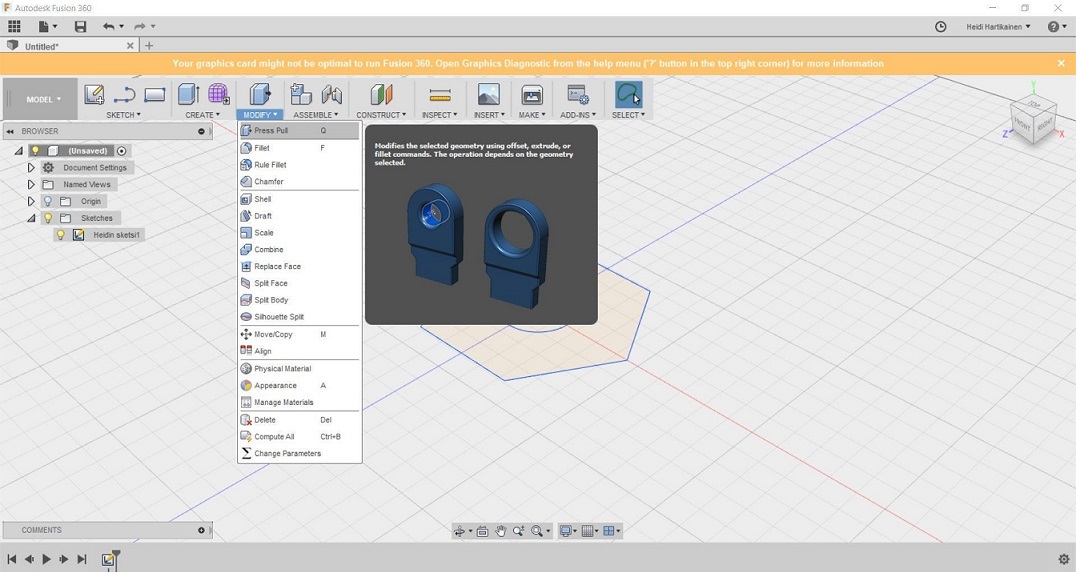This screenshot has height=572, width=1076.
Task: Select the Measure inspect icon
Action: [x=440, y=95]
